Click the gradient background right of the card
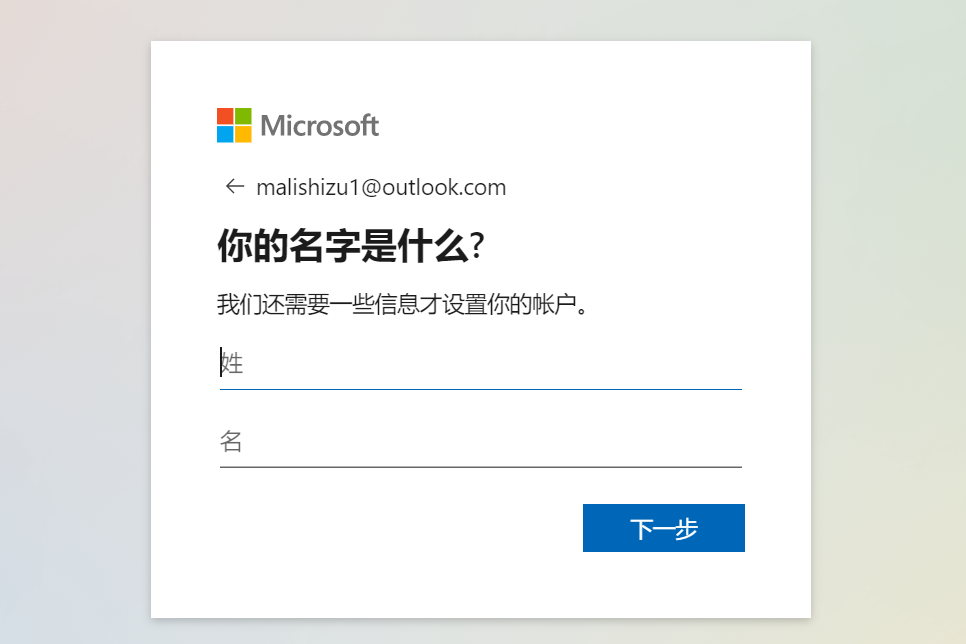 click(x=888, y=322)
